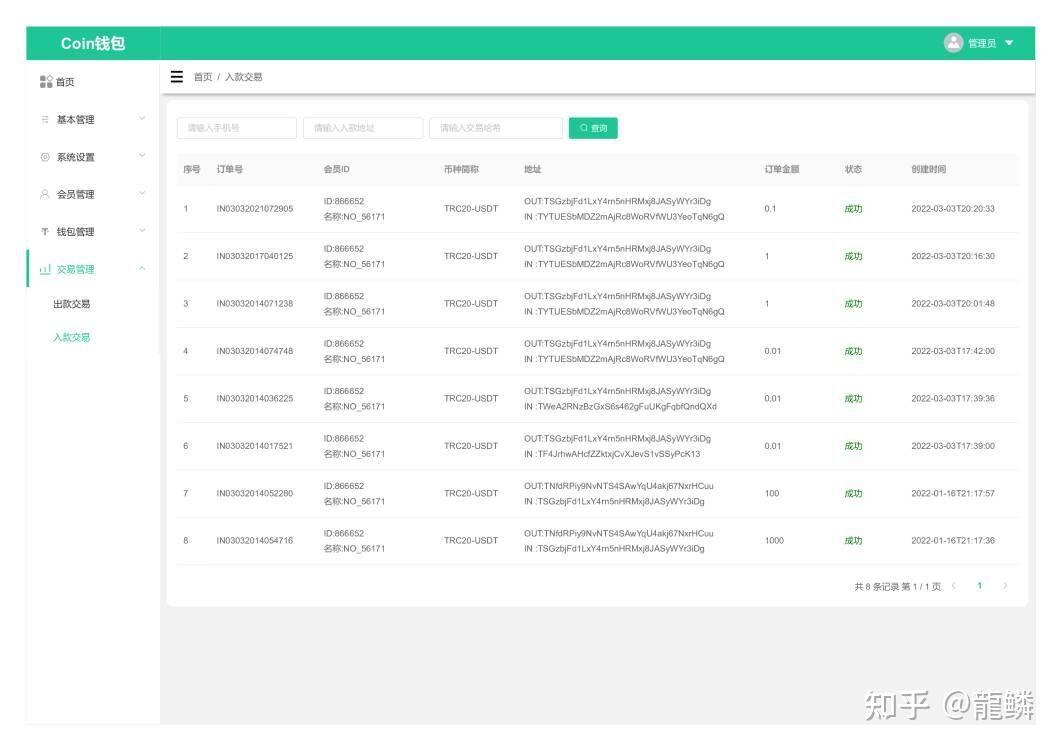The width and height of the screenshot is (1061, 750).
Task: Collapse the 交易管理 menu section
Action: 140,268
